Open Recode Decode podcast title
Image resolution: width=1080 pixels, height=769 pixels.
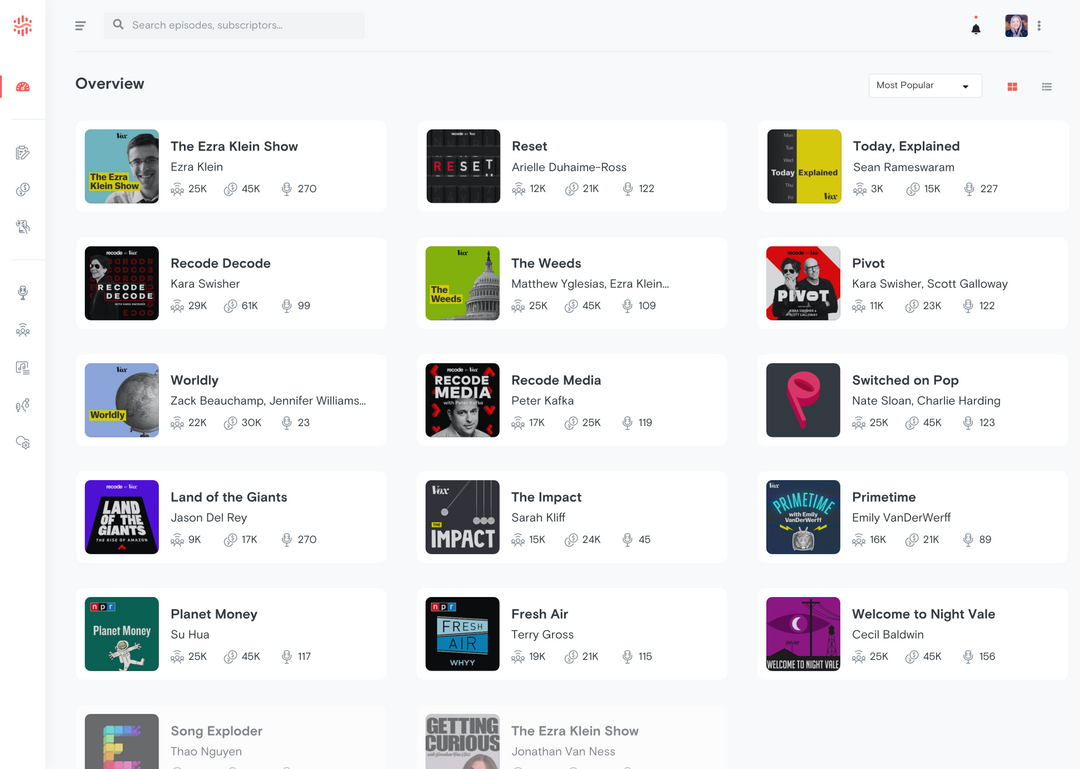(x=220, y=263)
